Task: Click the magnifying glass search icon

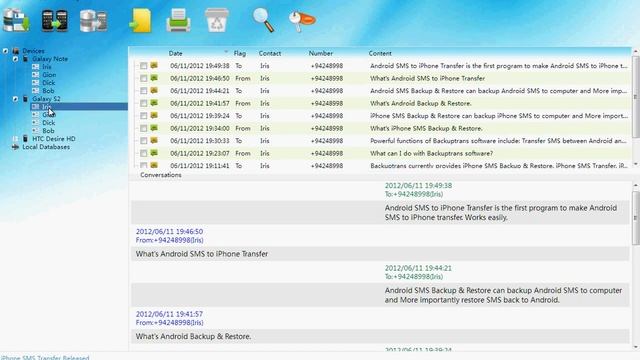Action: click(x=263, y=20)
